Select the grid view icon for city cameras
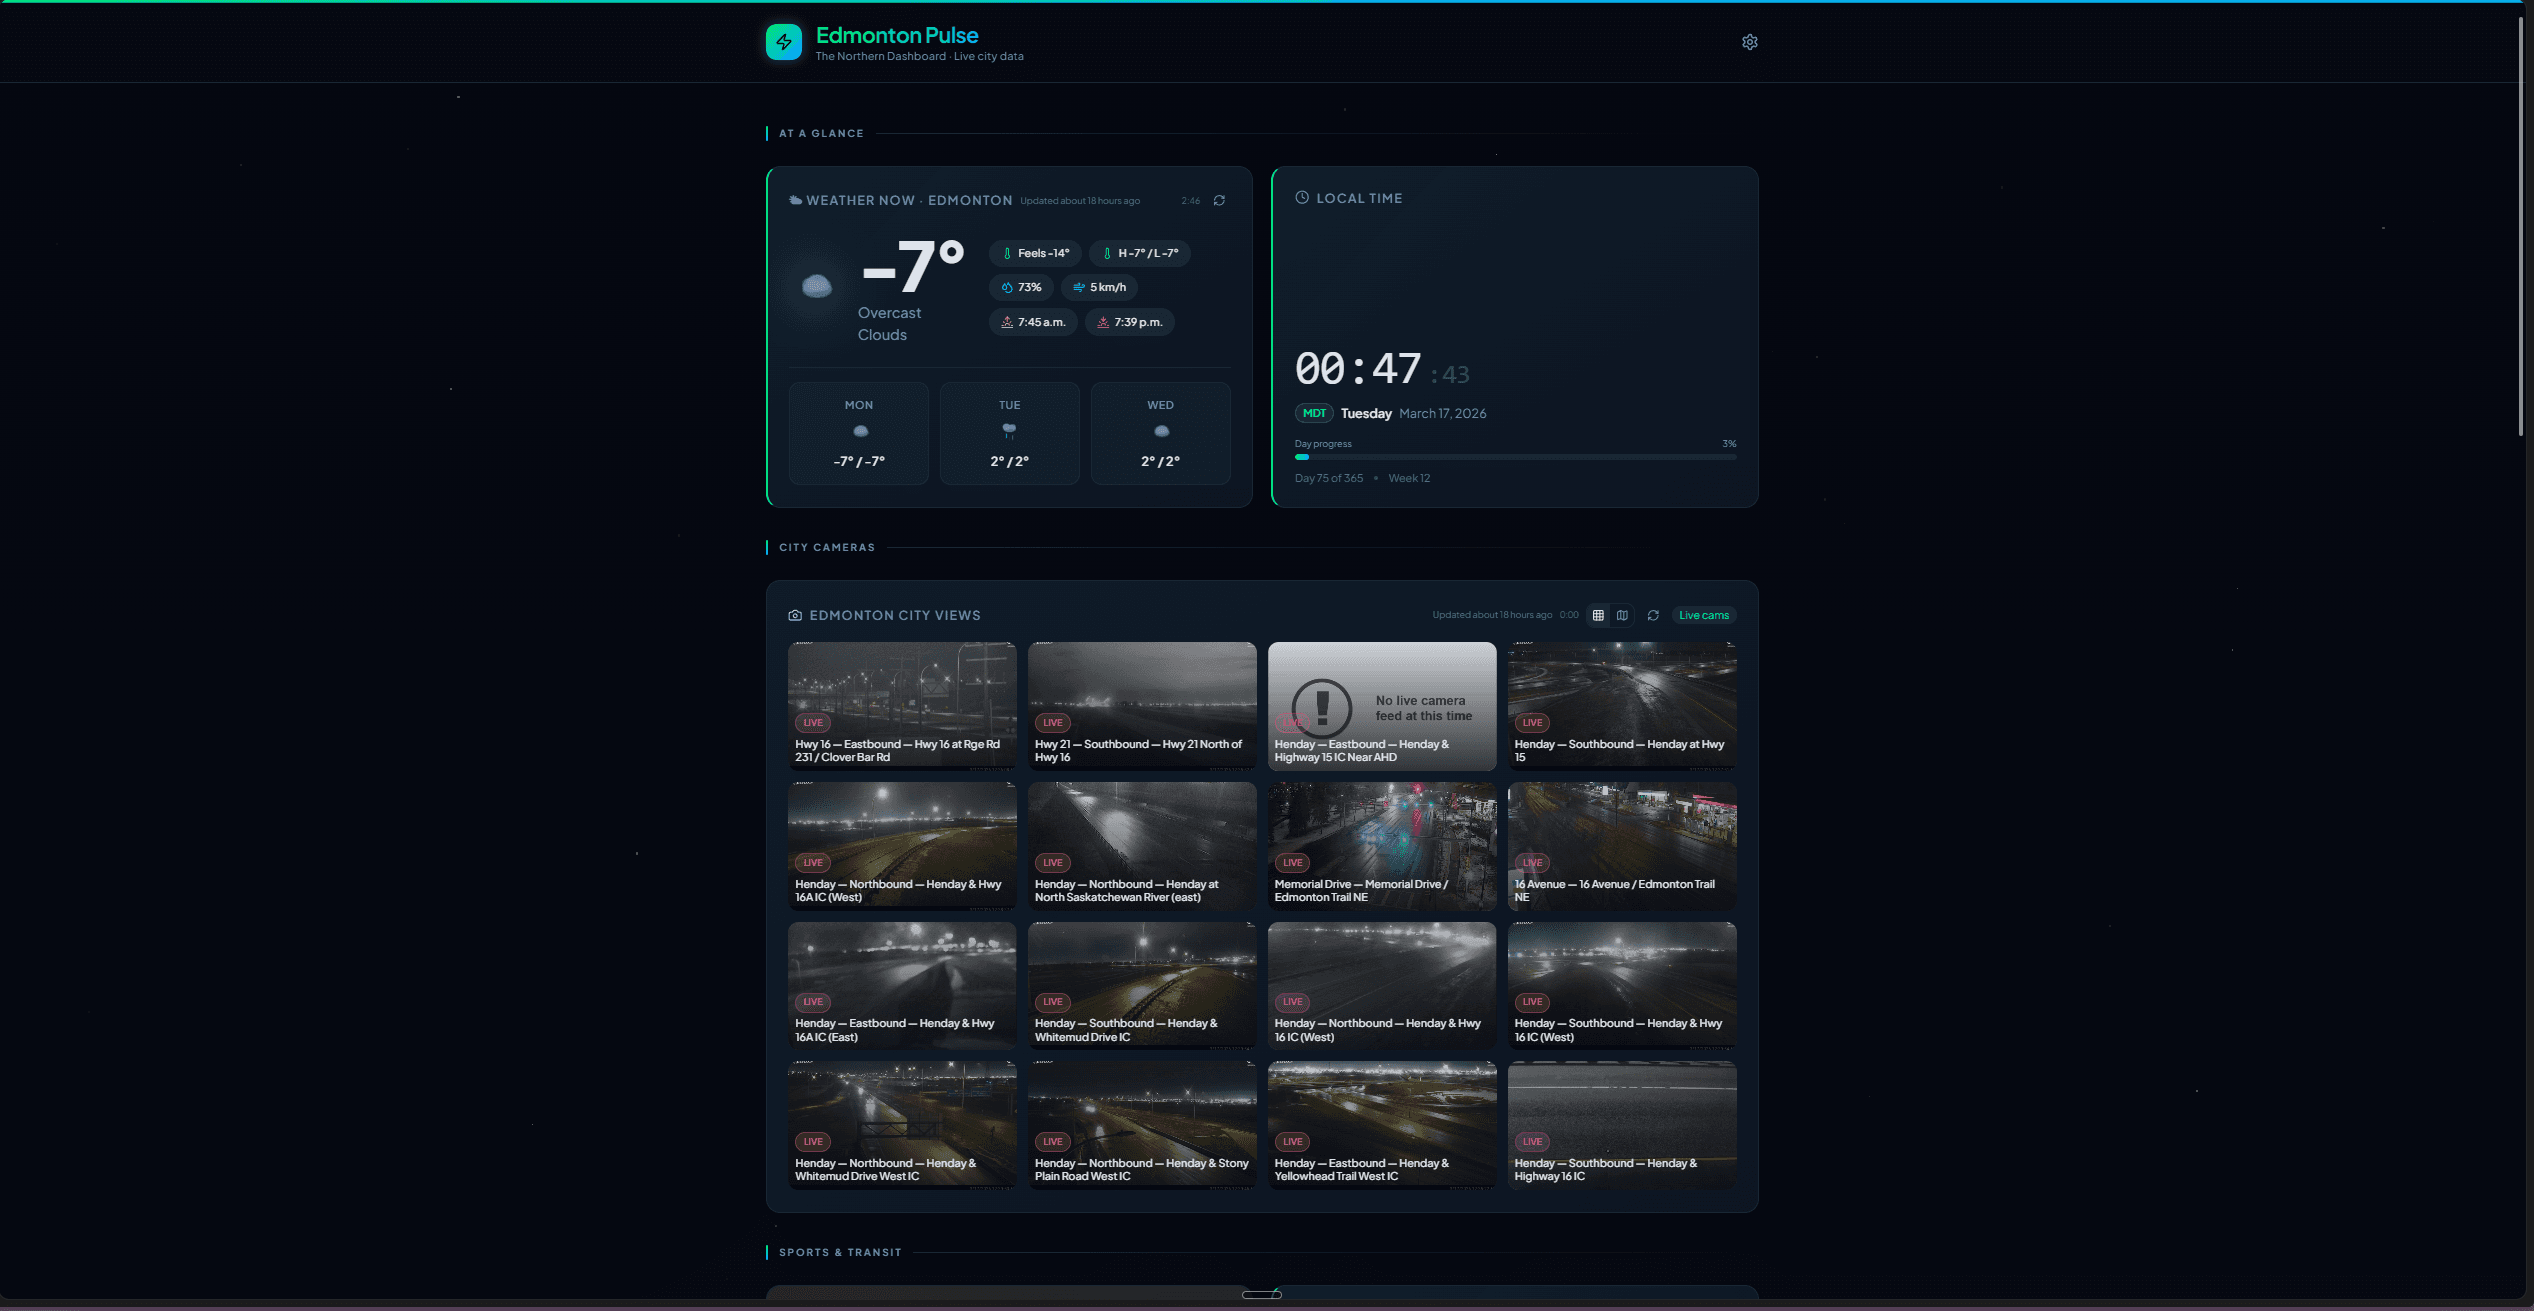This screenshot has height=1311, width=2534. (x=1597, y=615)
